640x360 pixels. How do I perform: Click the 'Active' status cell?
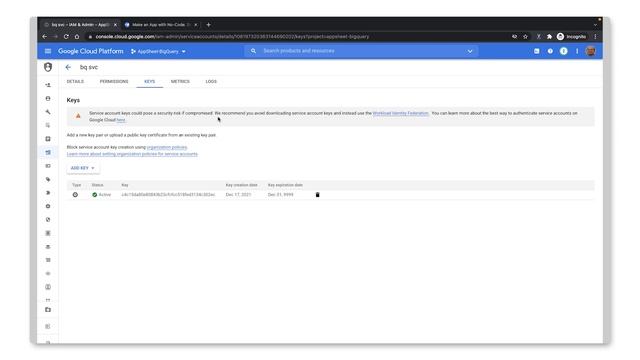coord(102,195)
